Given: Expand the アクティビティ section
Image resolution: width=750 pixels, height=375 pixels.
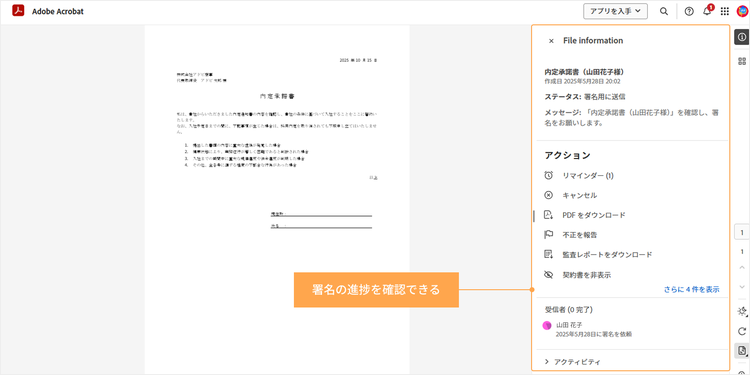Looking at the screenshot, I should click(573, 362).
